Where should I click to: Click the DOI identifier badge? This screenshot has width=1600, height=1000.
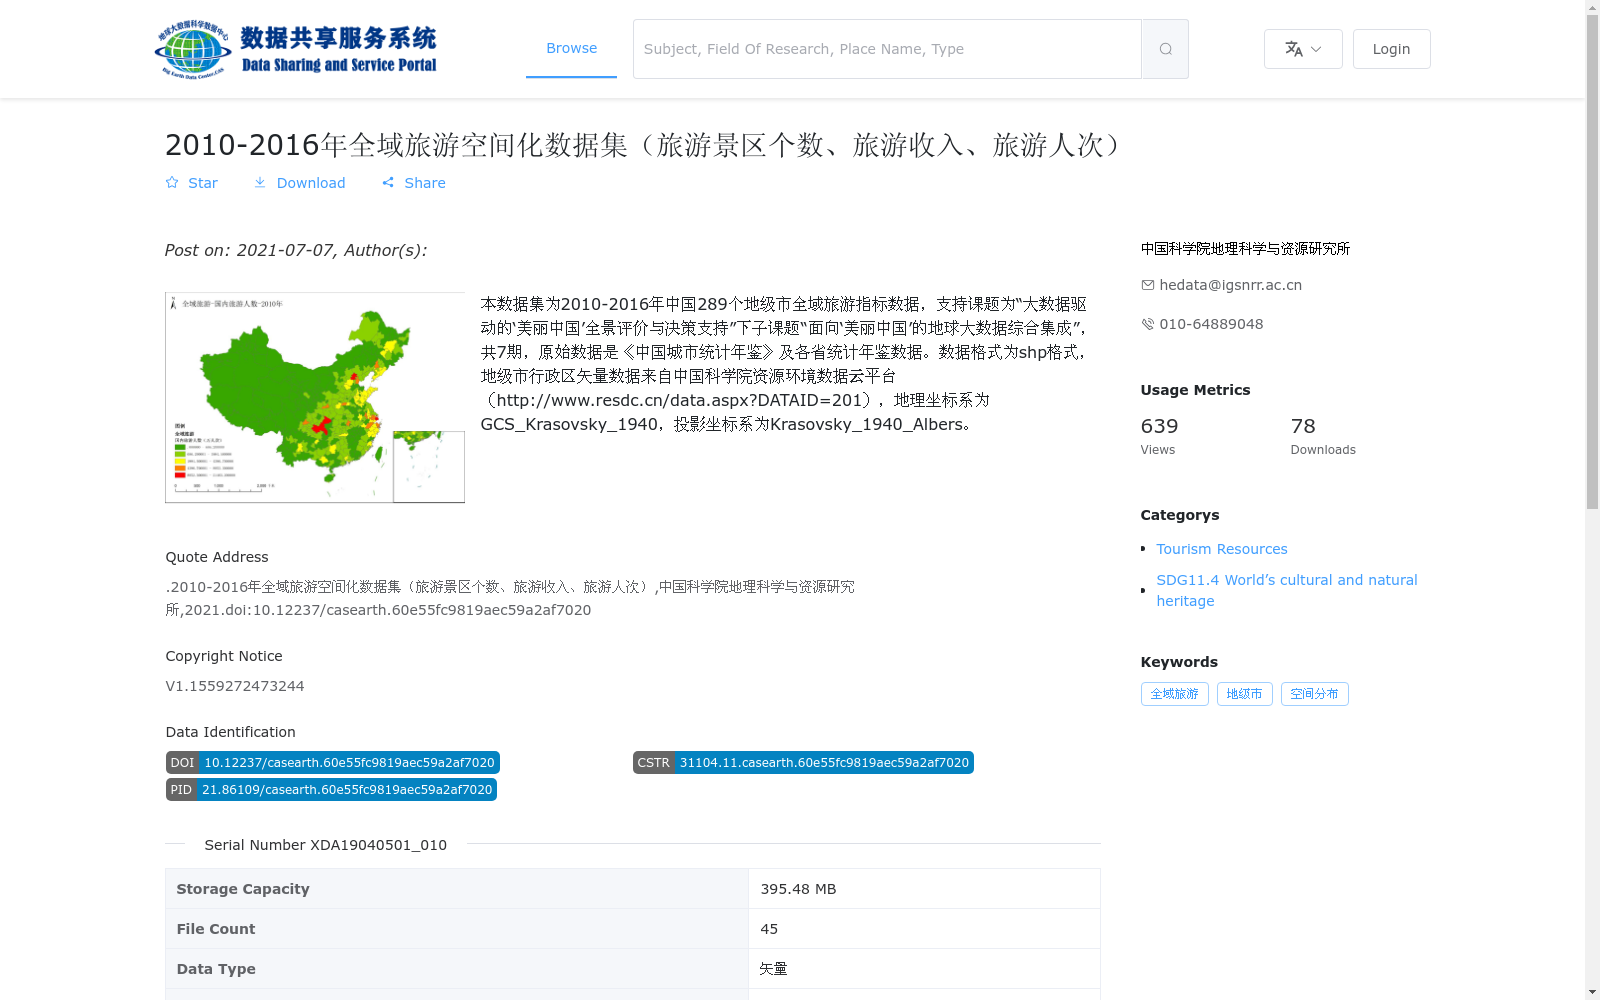tap(332, 763)
